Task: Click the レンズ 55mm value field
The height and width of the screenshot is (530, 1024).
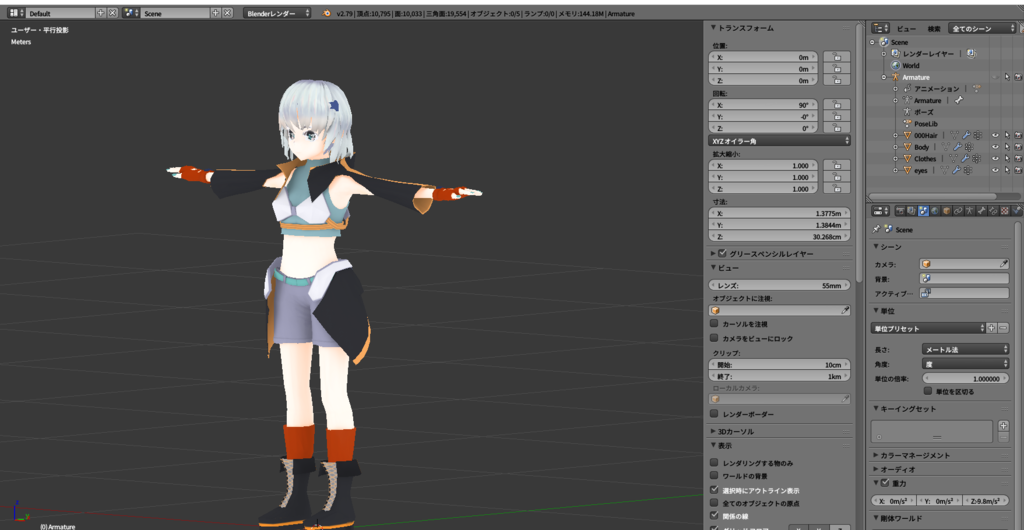Action: tap(780, 285)
